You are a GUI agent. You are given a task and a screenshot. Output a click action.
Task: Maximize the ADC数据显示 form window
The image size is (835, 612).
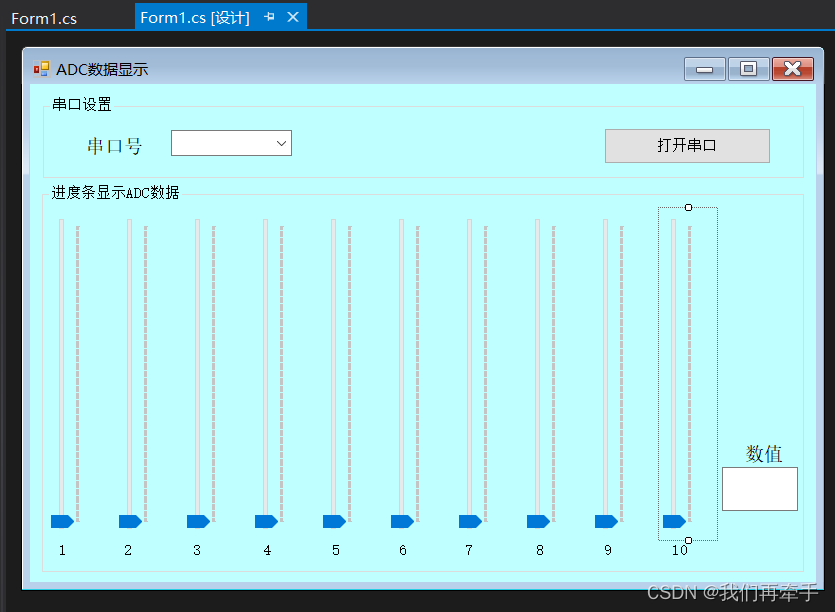pyautogui.click(x=749, y=69)
